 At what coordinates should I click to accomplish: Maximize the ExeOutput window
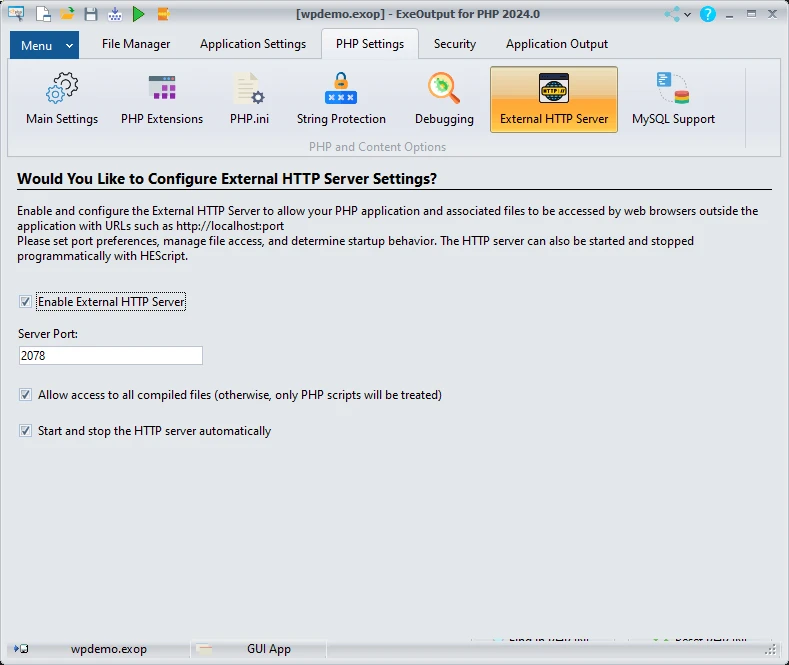click(x=751, y=14)
